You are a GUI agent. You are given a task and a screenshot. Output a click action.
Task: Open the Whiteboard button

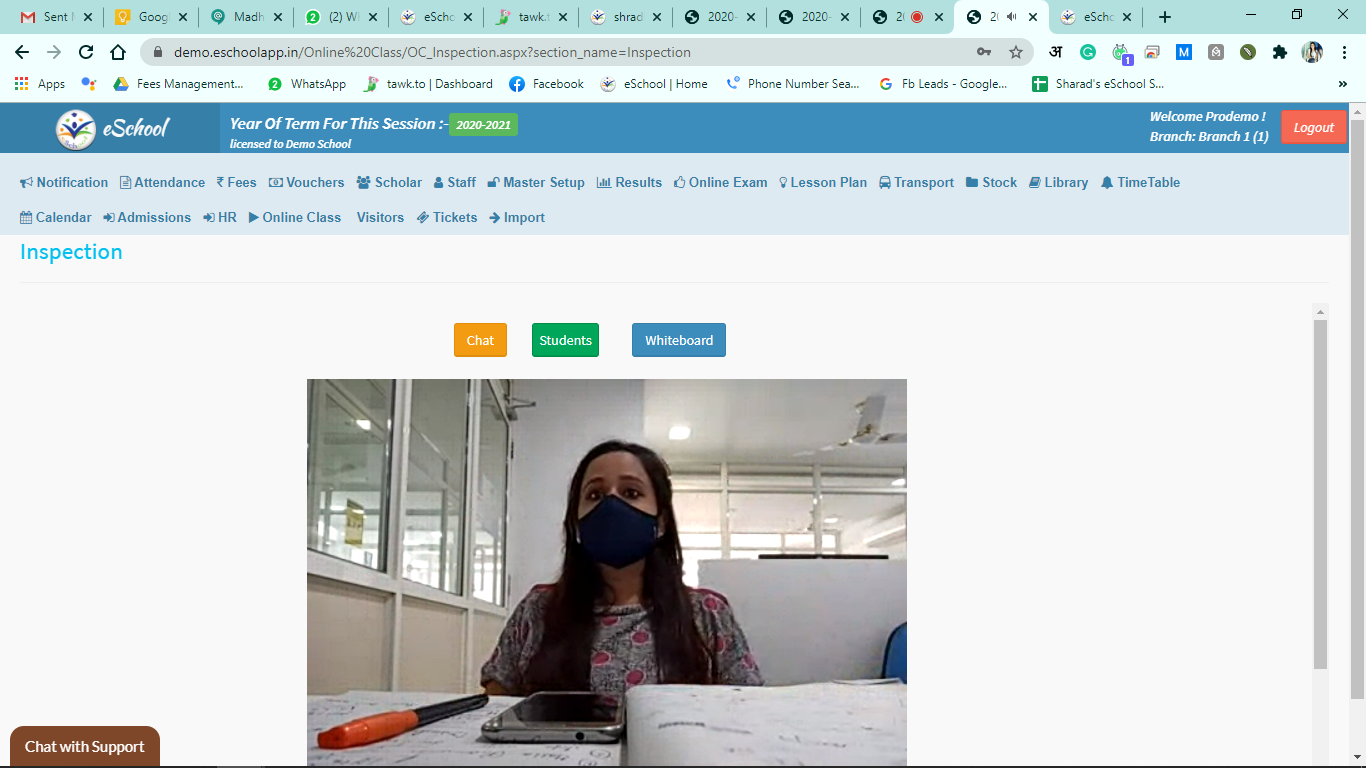coord(678,340)
